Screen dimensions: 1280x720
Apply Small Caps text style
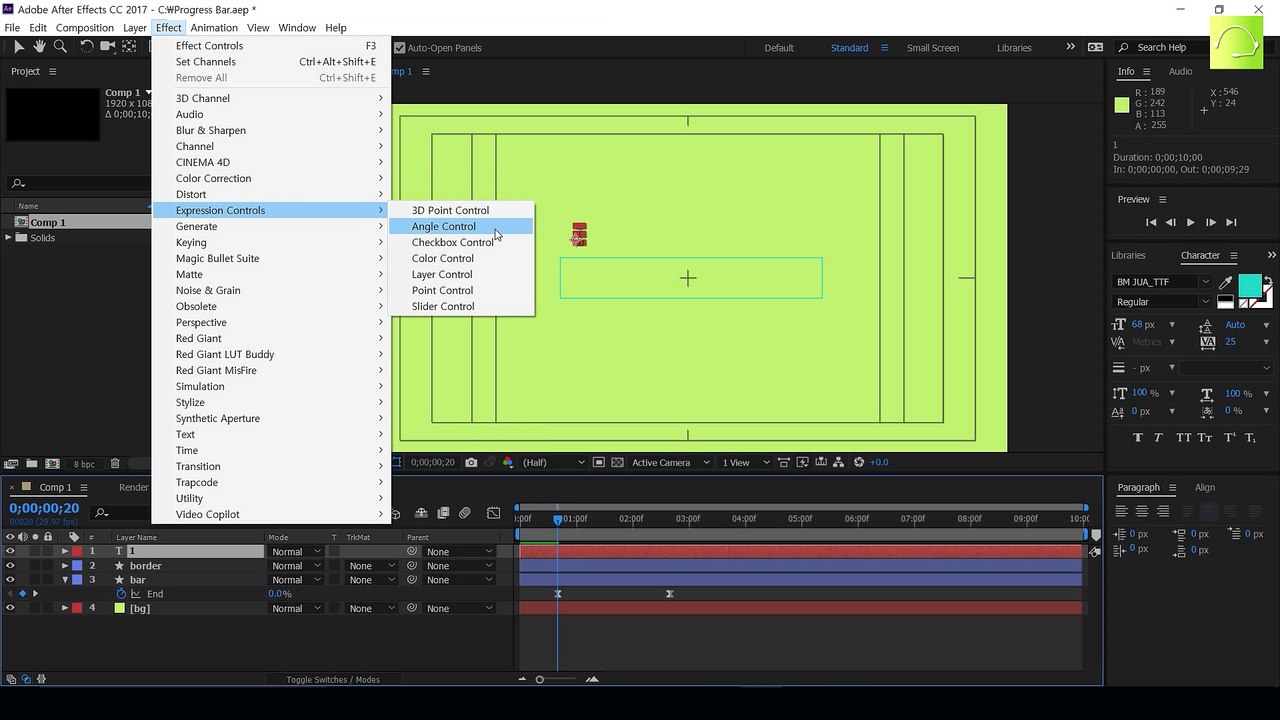pyautogui.click(x=1205, y=438)
